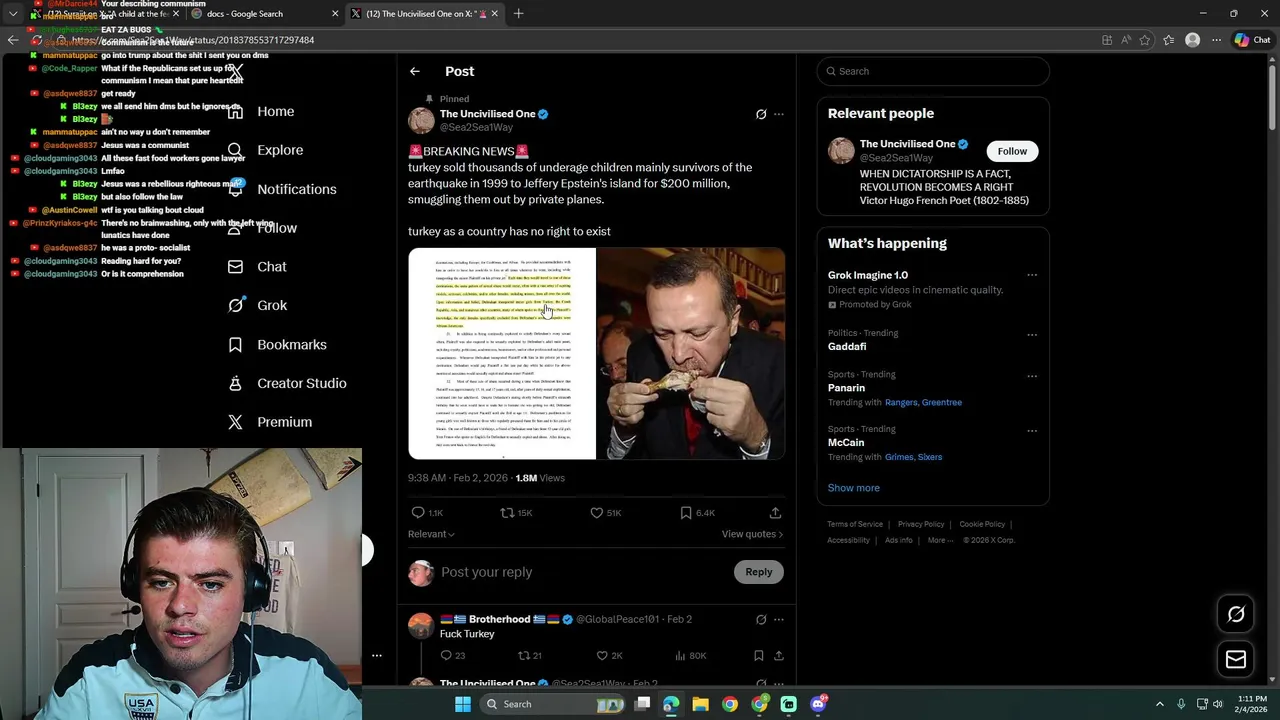Open the floating Grok button
1280x720 pixels.
click(x=1236, y=614)
